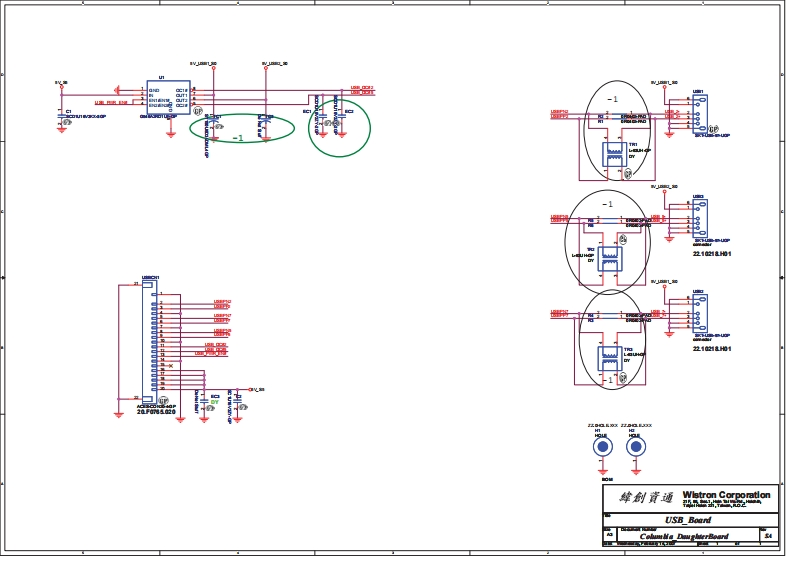Click the 20.F0765.020 part number label
The image size is (793, 561).
point(157,411)
